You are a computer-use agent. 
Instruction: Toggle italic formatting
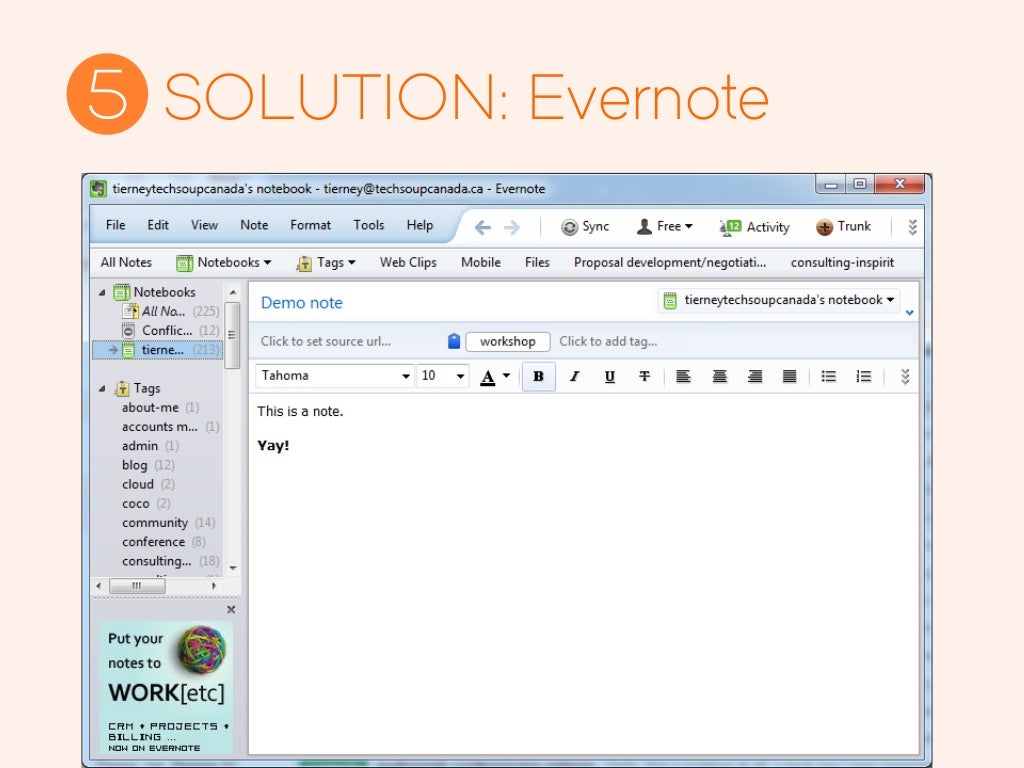[x=574, y=376]
